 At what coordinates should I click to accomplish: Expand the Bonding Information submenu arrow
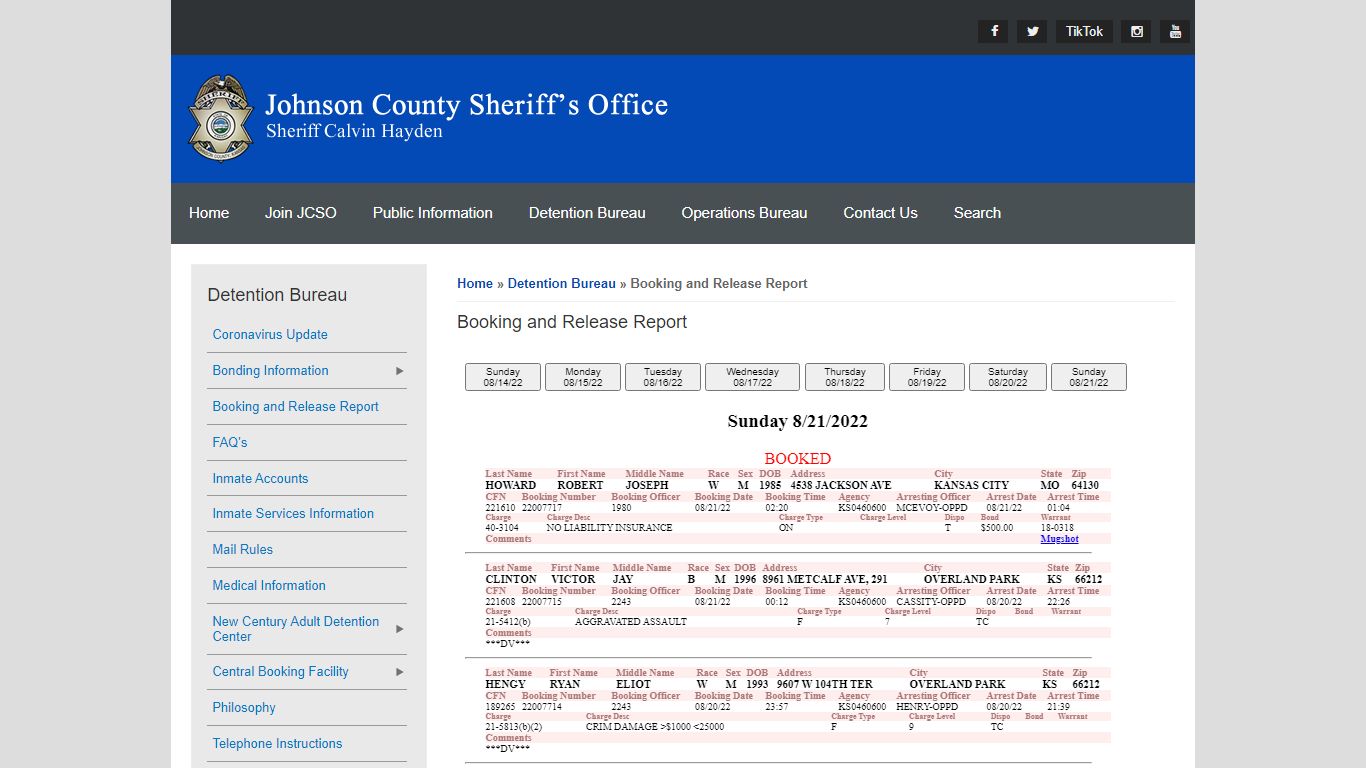click(x=400, y=371)
